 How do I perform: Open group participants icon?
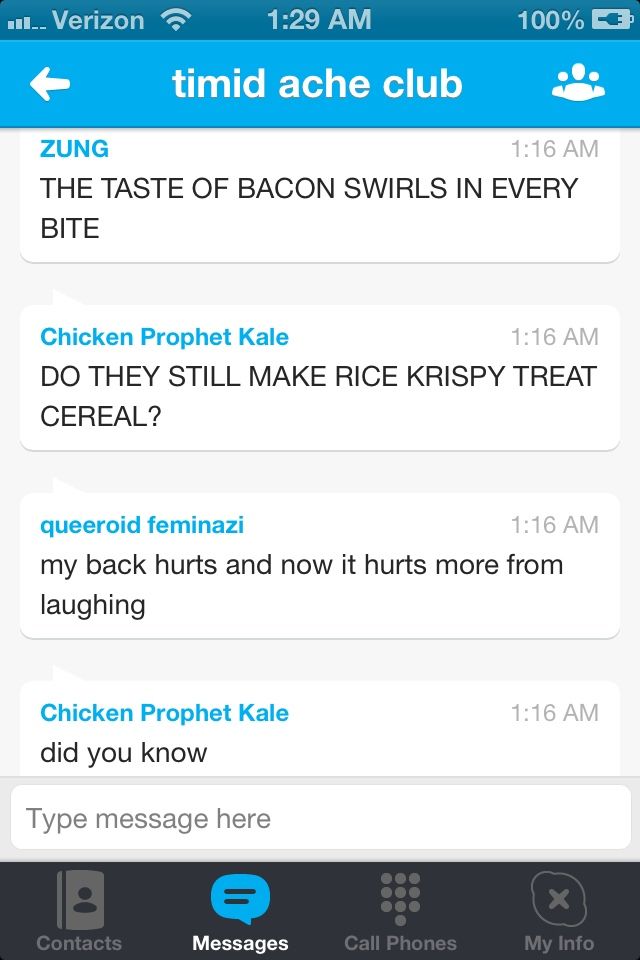coord(578,85)
